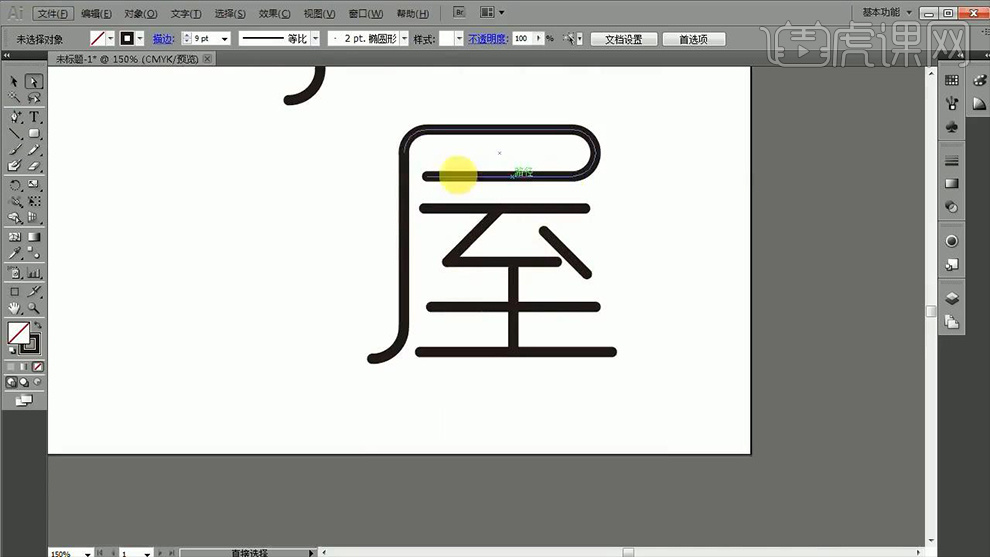The height and width of the screenshot is (557, 990).
Task: Open the 文件(F) menu
Action: (x=51, y=14)
